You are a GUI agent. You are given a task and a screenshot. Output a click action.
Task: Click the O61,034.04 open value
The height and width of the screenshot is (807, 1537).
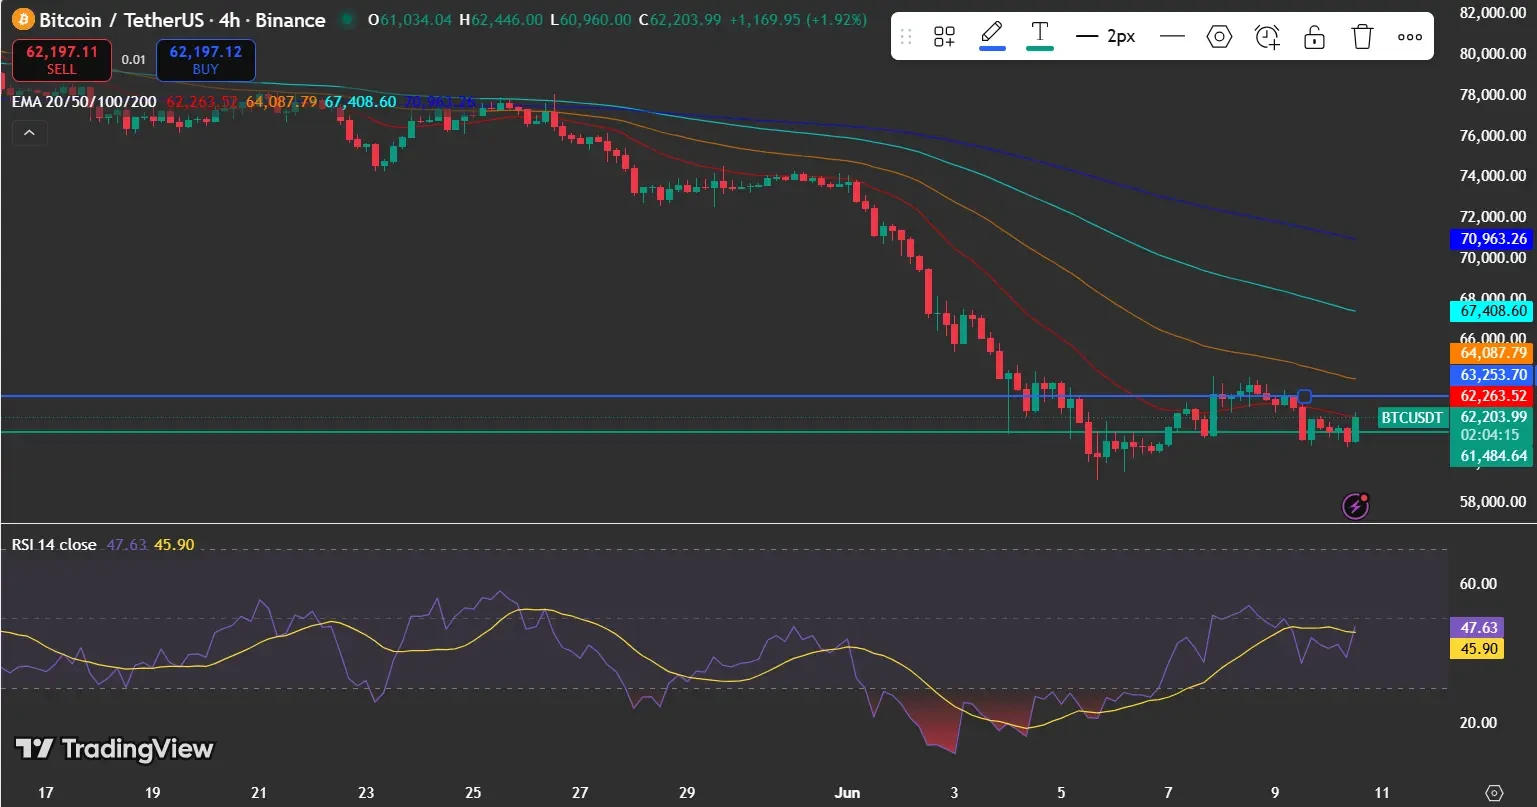[410, 19]
